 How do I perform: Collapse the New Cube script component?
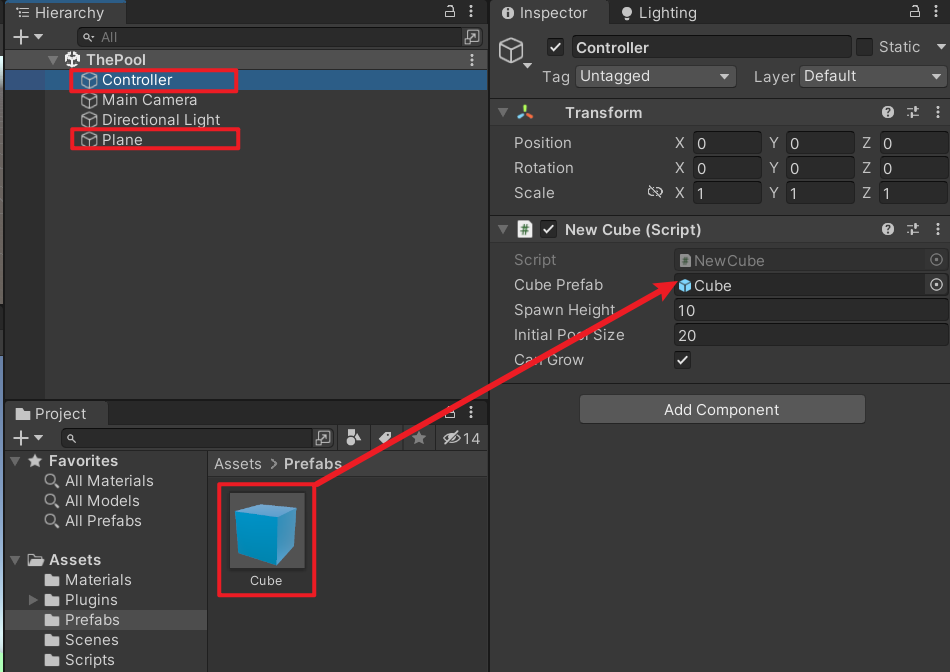coord(503,229)
